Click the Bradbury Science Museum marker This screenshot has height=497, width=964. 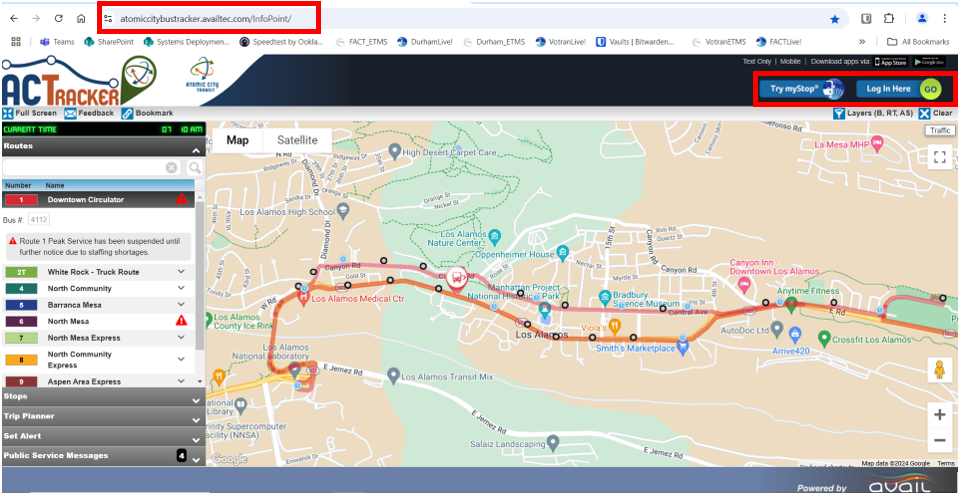pos(605,296)
